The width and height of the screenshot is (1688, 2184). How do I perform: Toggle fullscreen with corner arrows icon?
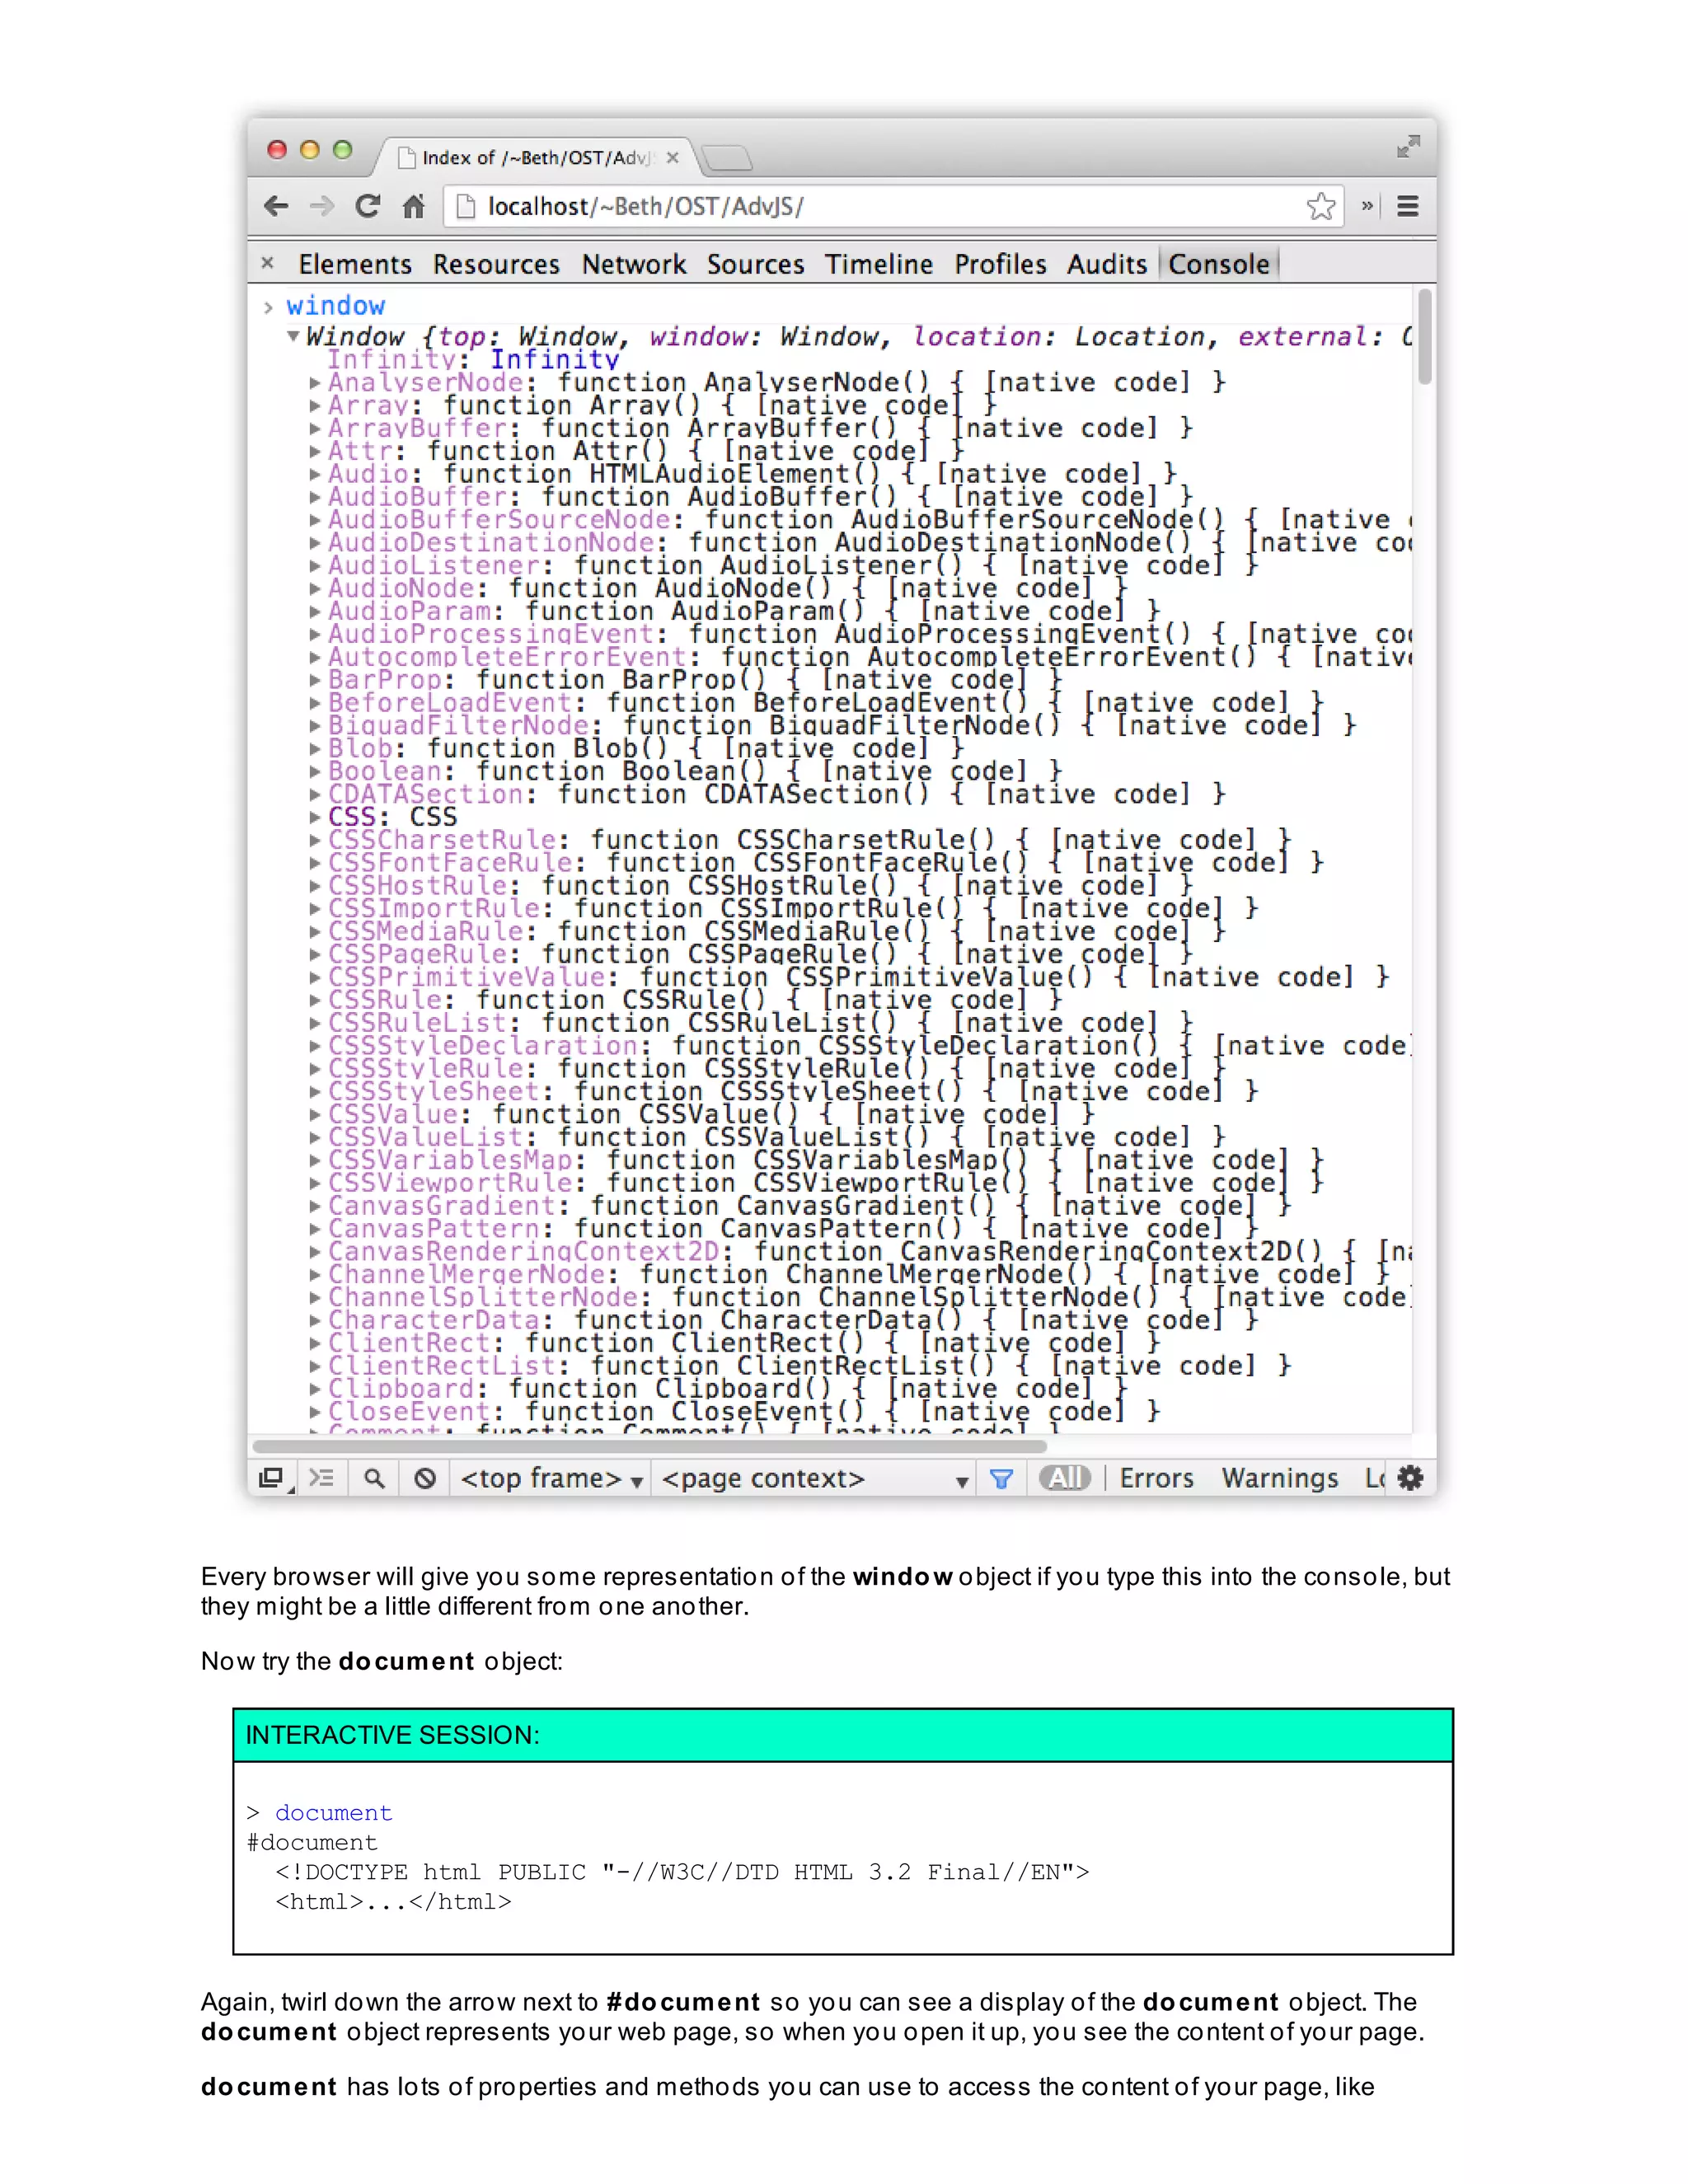click(1408, 147)
